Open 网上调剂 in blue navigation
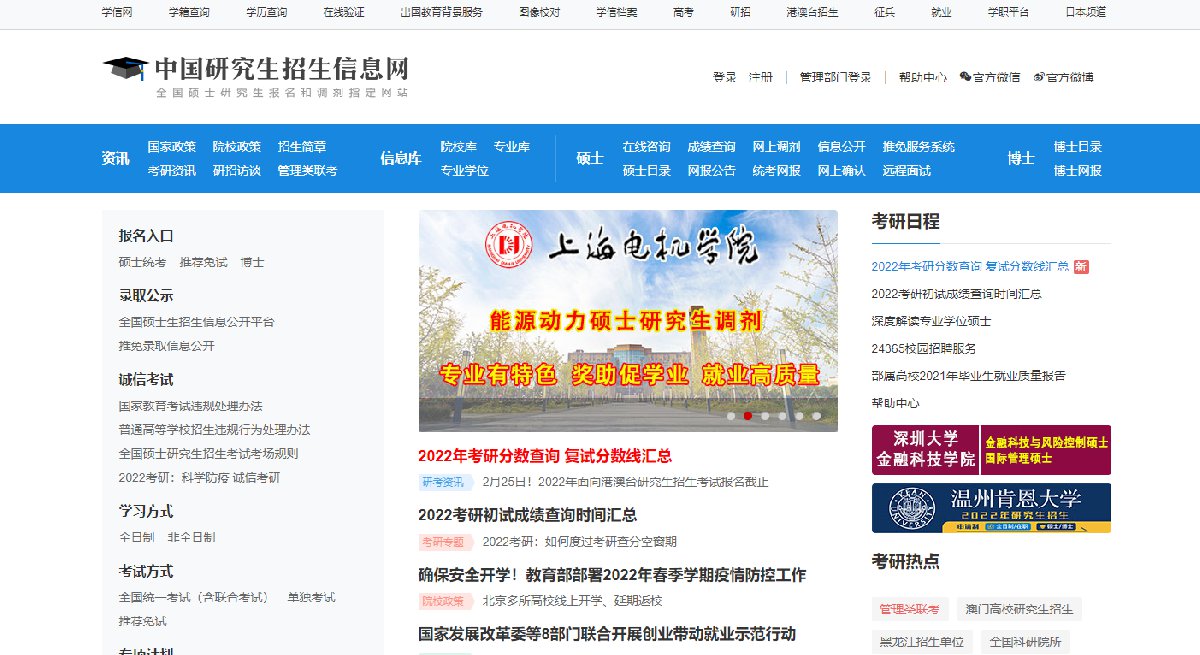Image resolution: width=1200 pixels, height=655 pixels. (777, 147)
